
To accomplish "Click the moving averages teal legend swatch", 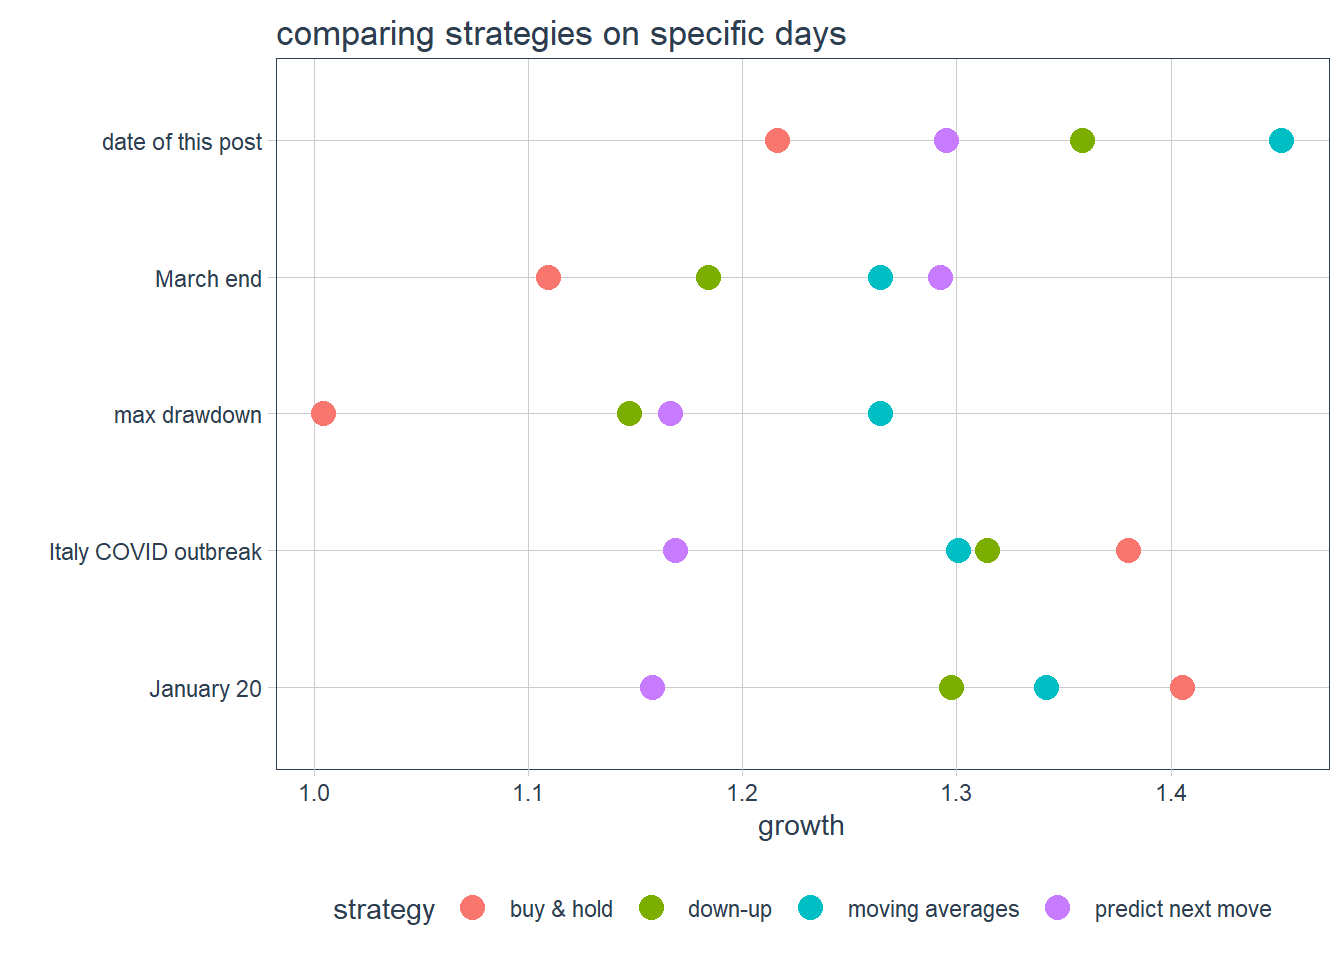I will coord(811,908).
